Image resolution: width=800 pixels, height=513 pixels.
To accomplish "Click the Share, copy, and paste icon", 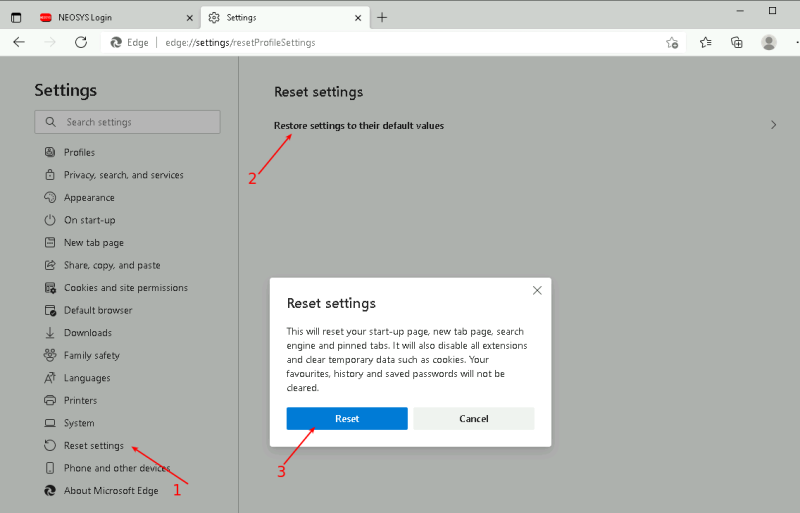I will [50, 265].
